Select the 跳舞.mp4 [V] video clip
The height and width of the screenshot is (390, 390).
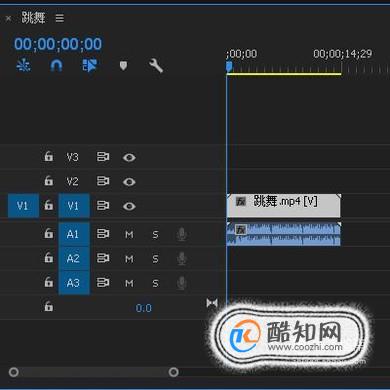pyautogui.click(x=284, y=206)
